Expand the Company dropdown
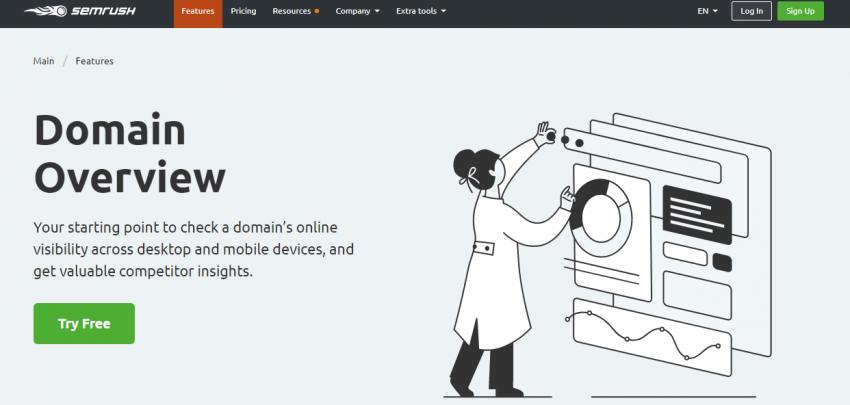 coord(357,11)
